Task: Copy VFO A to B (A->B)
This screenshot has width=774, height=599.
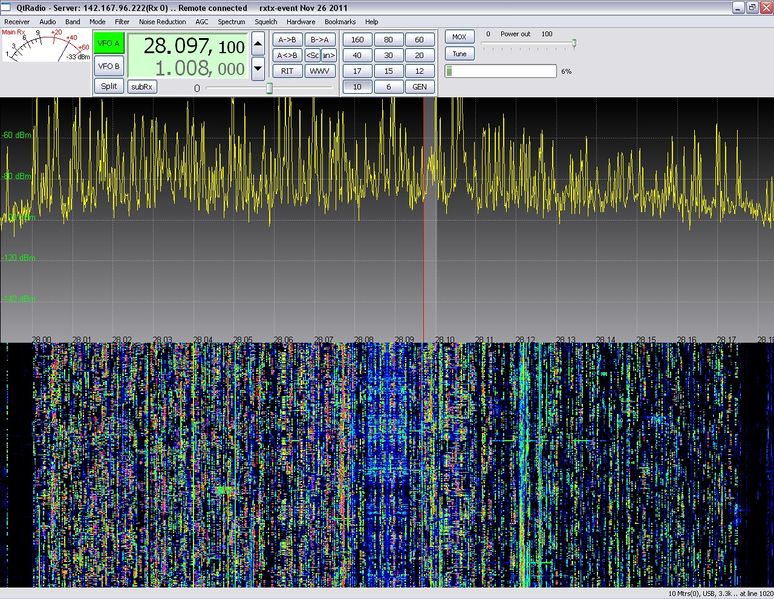Action: (288, 40)
